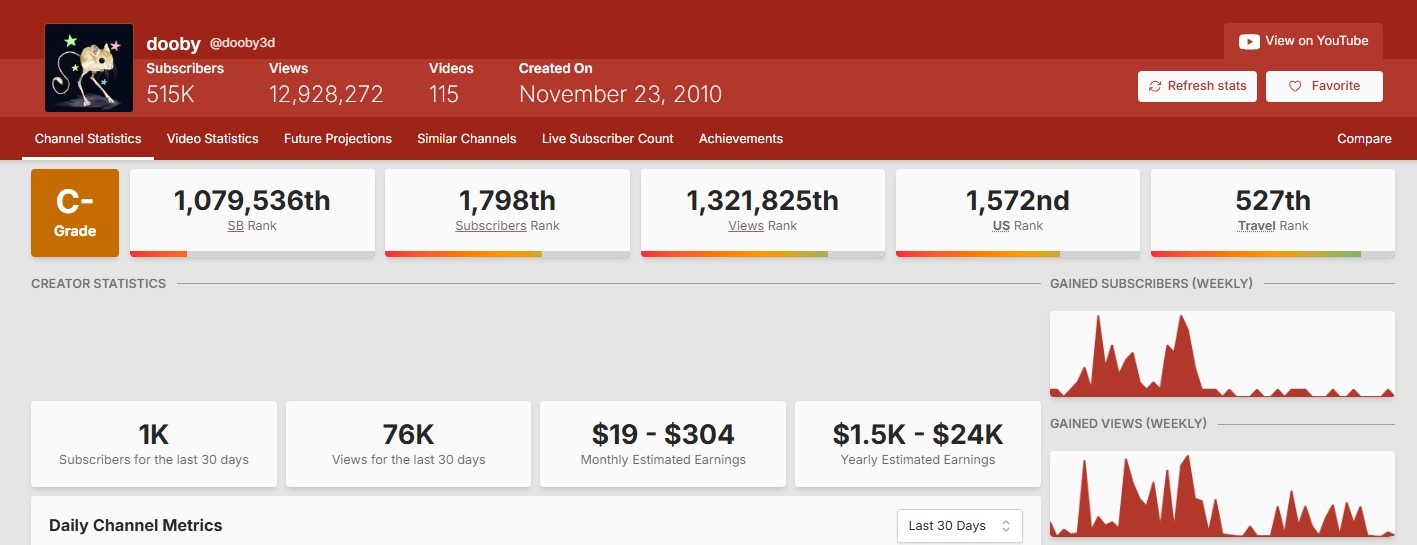The height and width of the screenshot is (545, 1417).
Task: Click the Daily Channel Metrics heading
Action: pos(136,525)
